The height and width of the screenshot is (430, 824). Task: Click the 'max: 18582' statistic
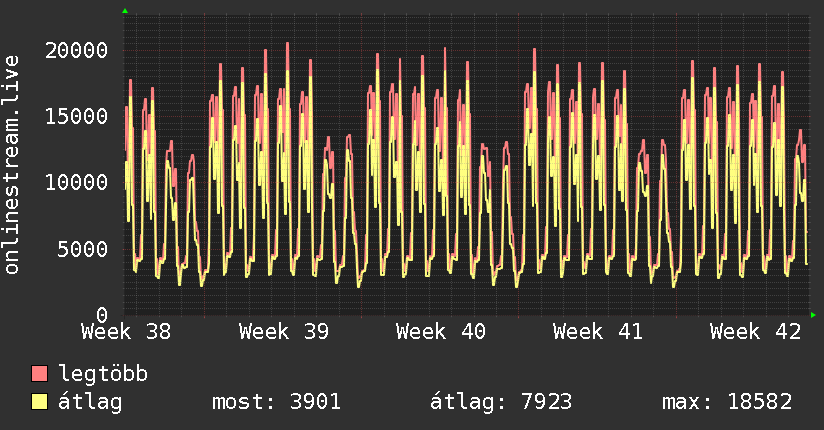(x=727, y=402)
